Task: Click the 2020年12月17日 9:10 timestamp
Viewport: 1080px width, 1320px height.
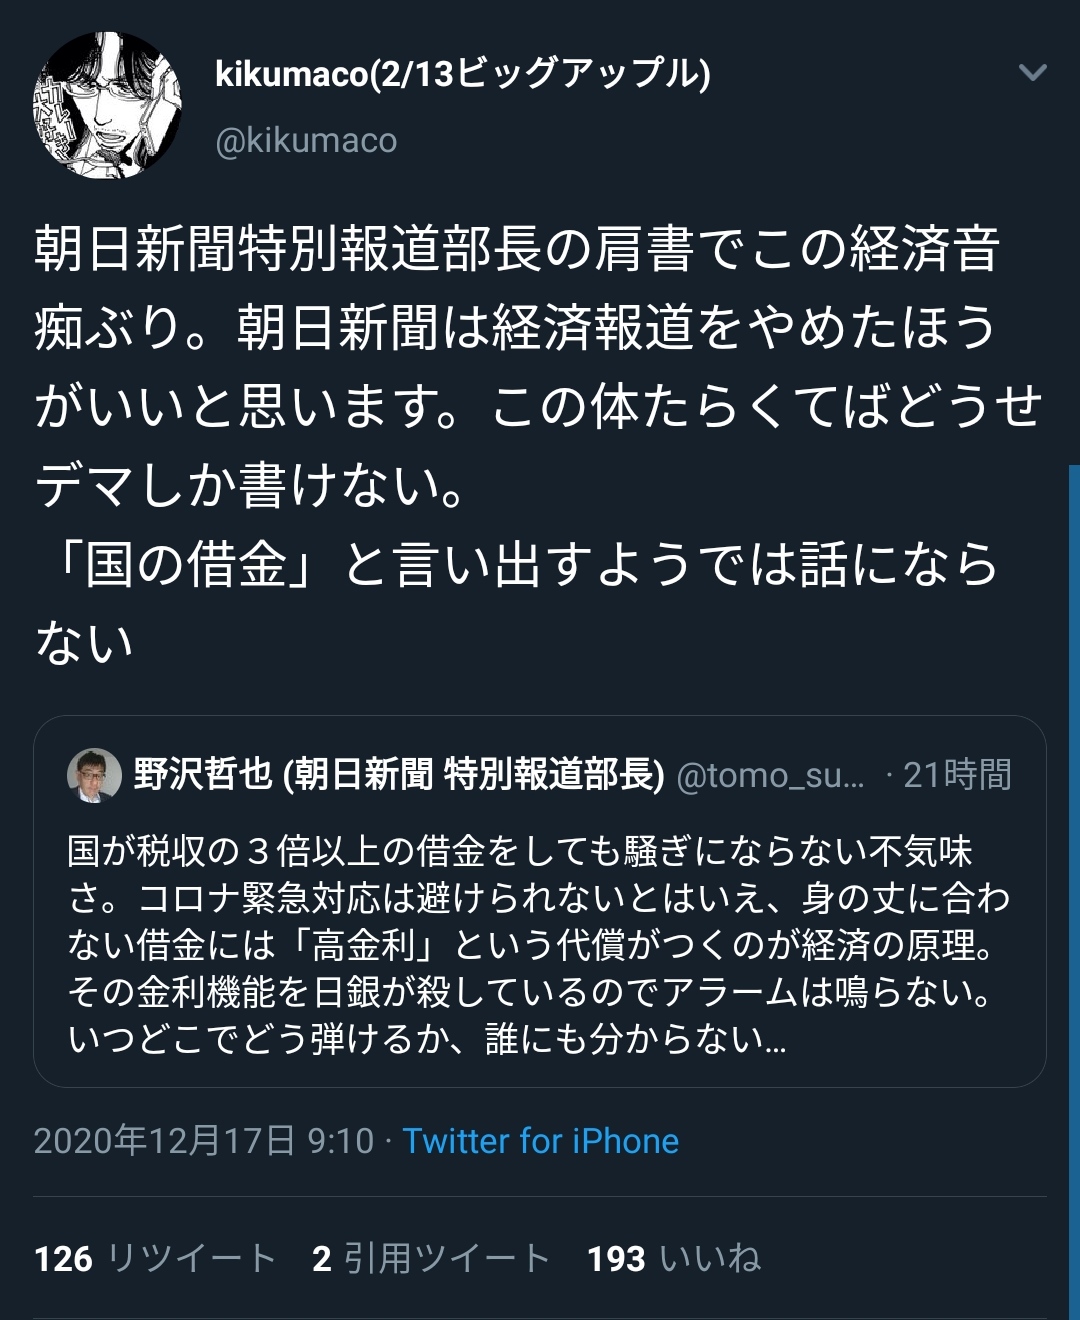Action: [204, 1141]
